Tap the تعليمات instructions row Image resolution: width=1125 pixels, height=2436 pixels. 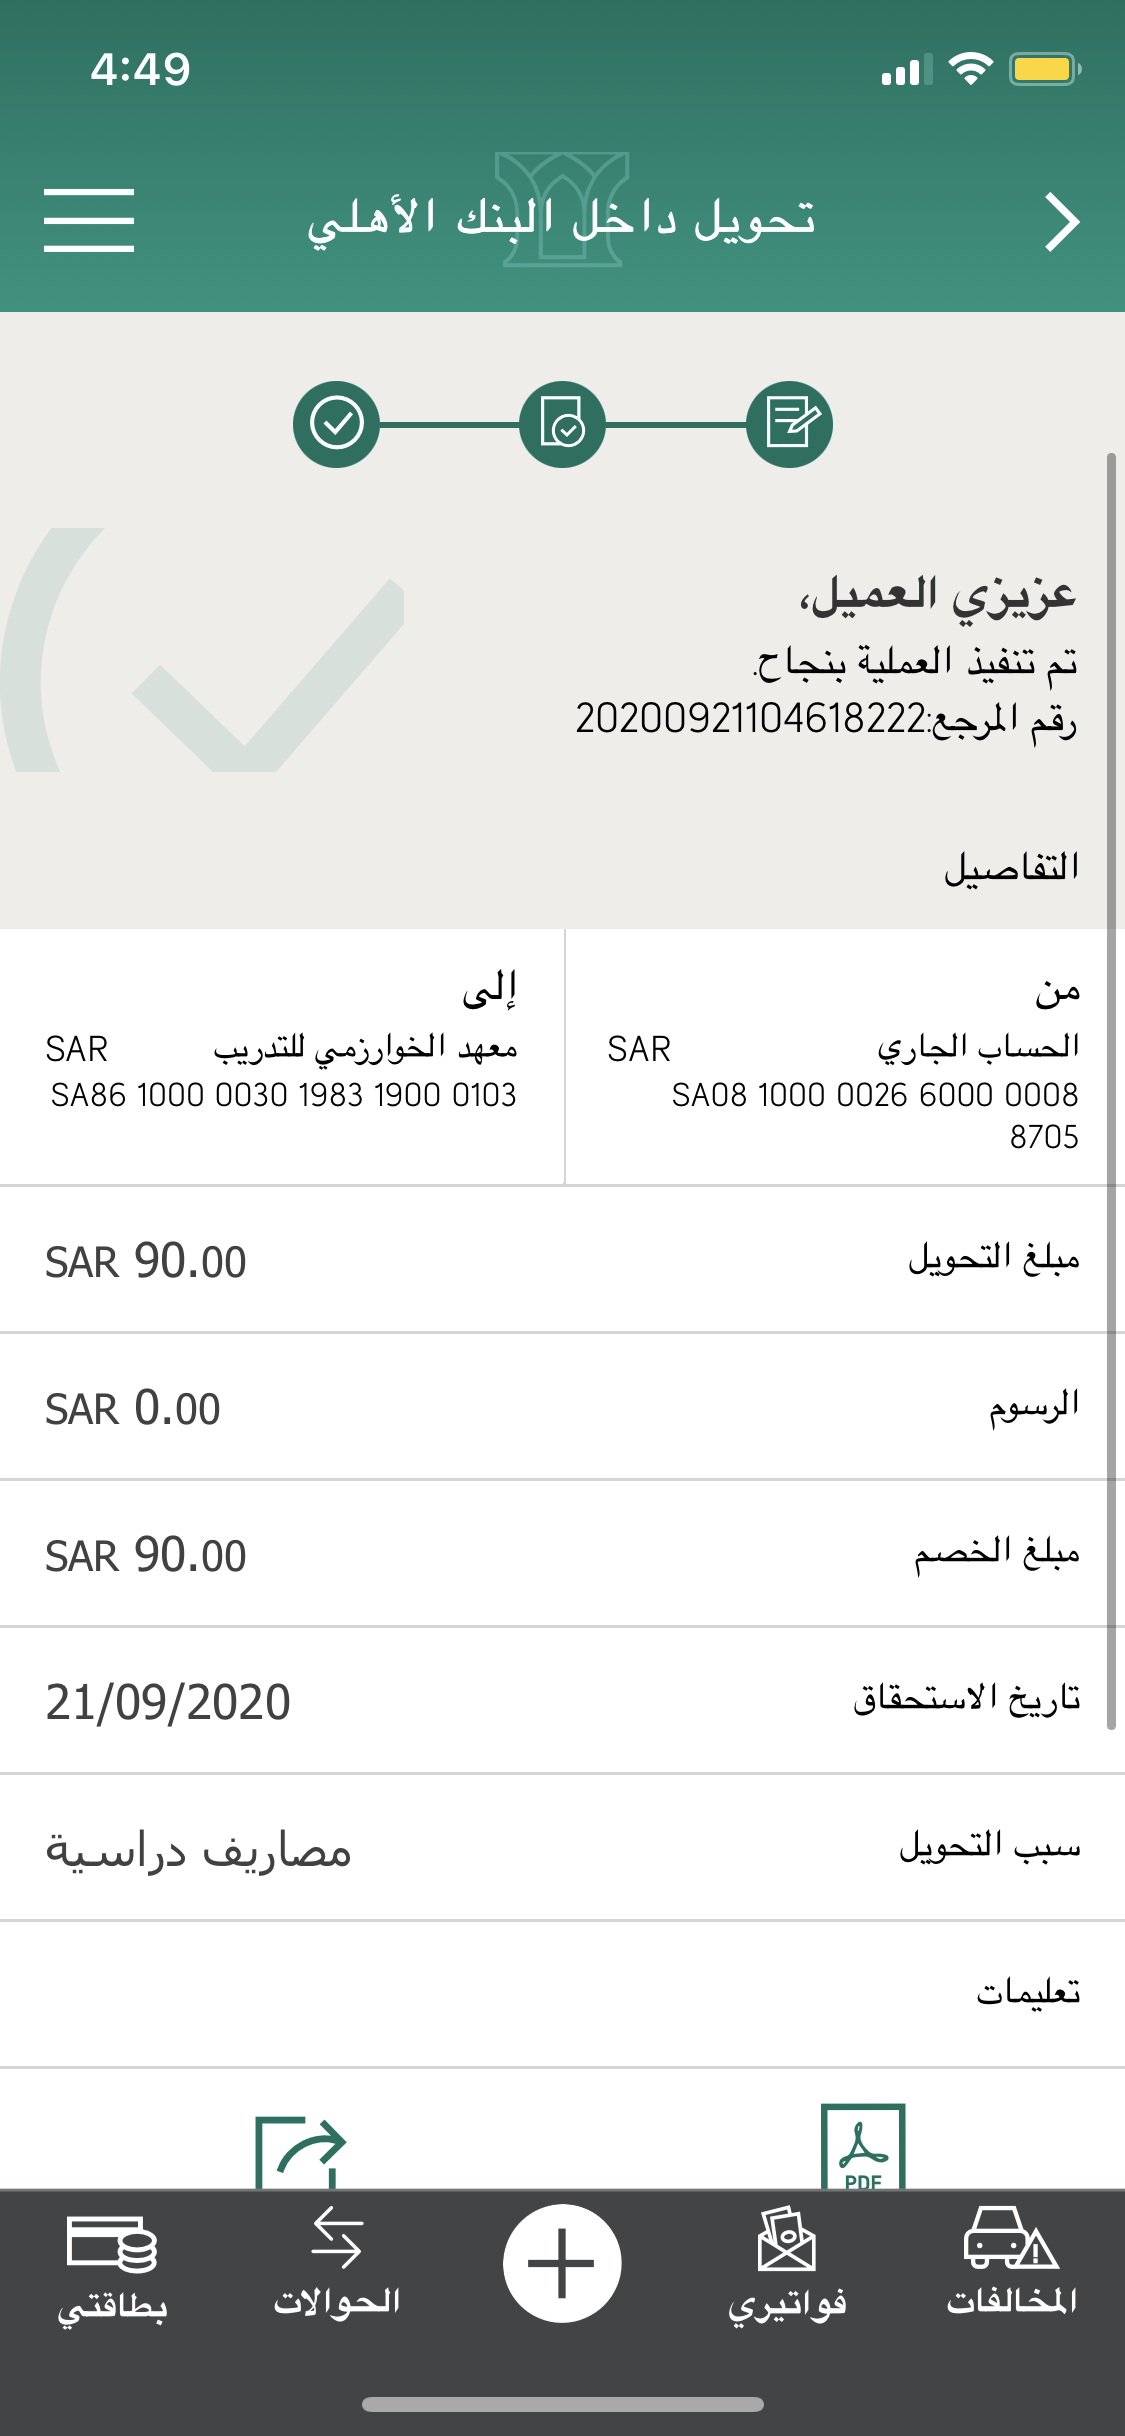[x=562, y=1993]
